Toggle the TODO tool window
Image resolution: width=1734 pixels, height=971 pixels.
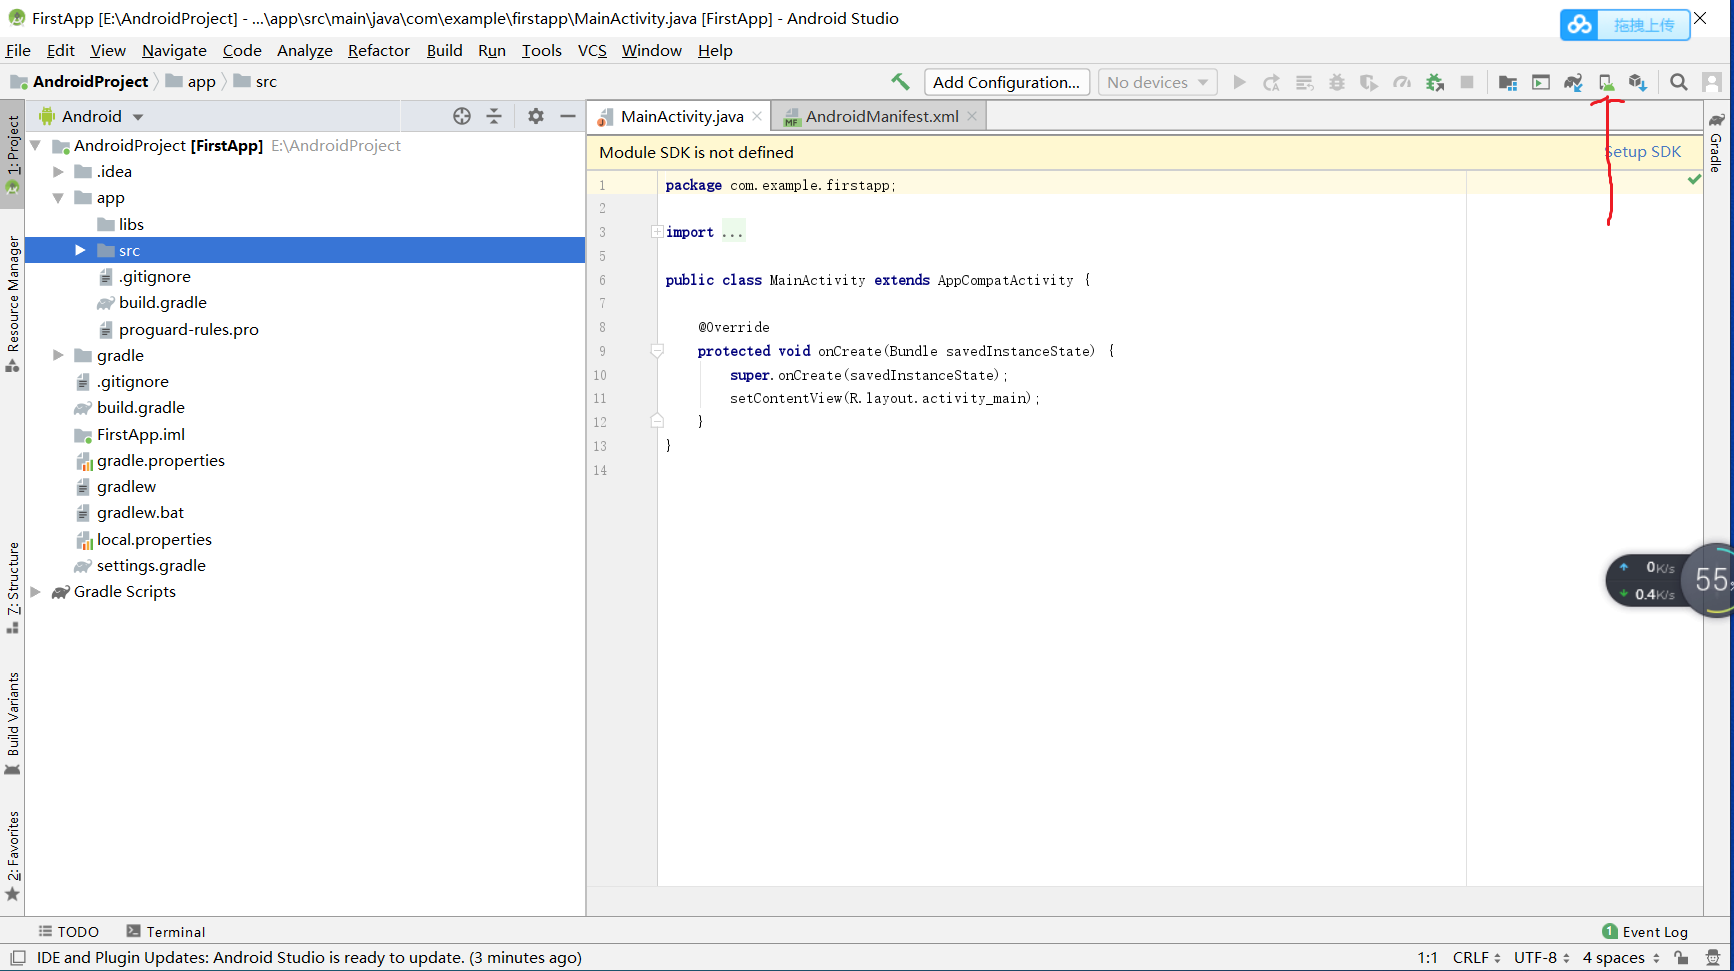[68, 931]
